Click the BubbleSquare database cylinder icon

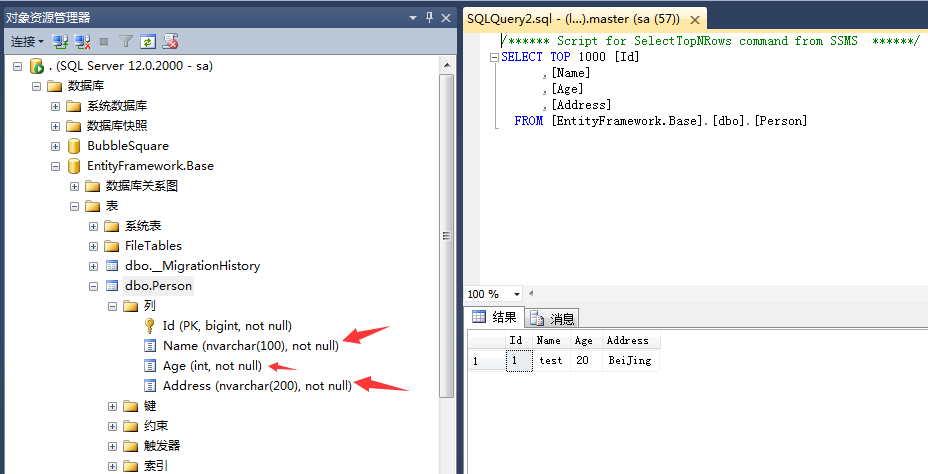pyautogui.click(x=73, y=146)
